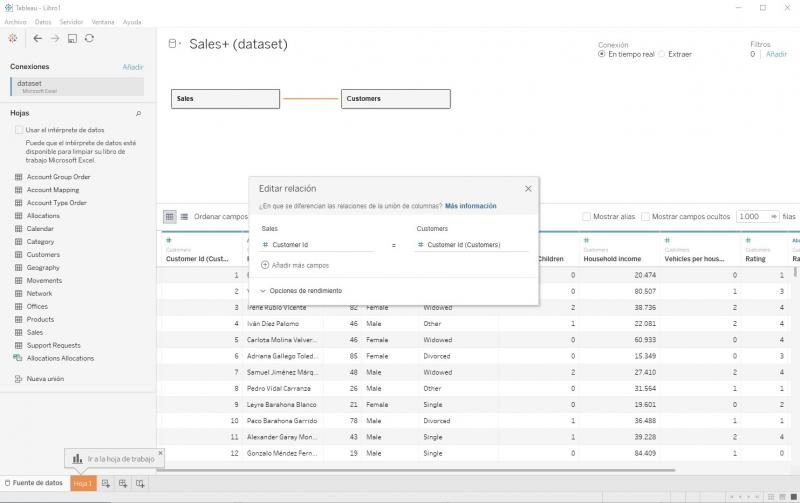
Task: Switch to metadata list view icon
Action: [x=184, y=217]
